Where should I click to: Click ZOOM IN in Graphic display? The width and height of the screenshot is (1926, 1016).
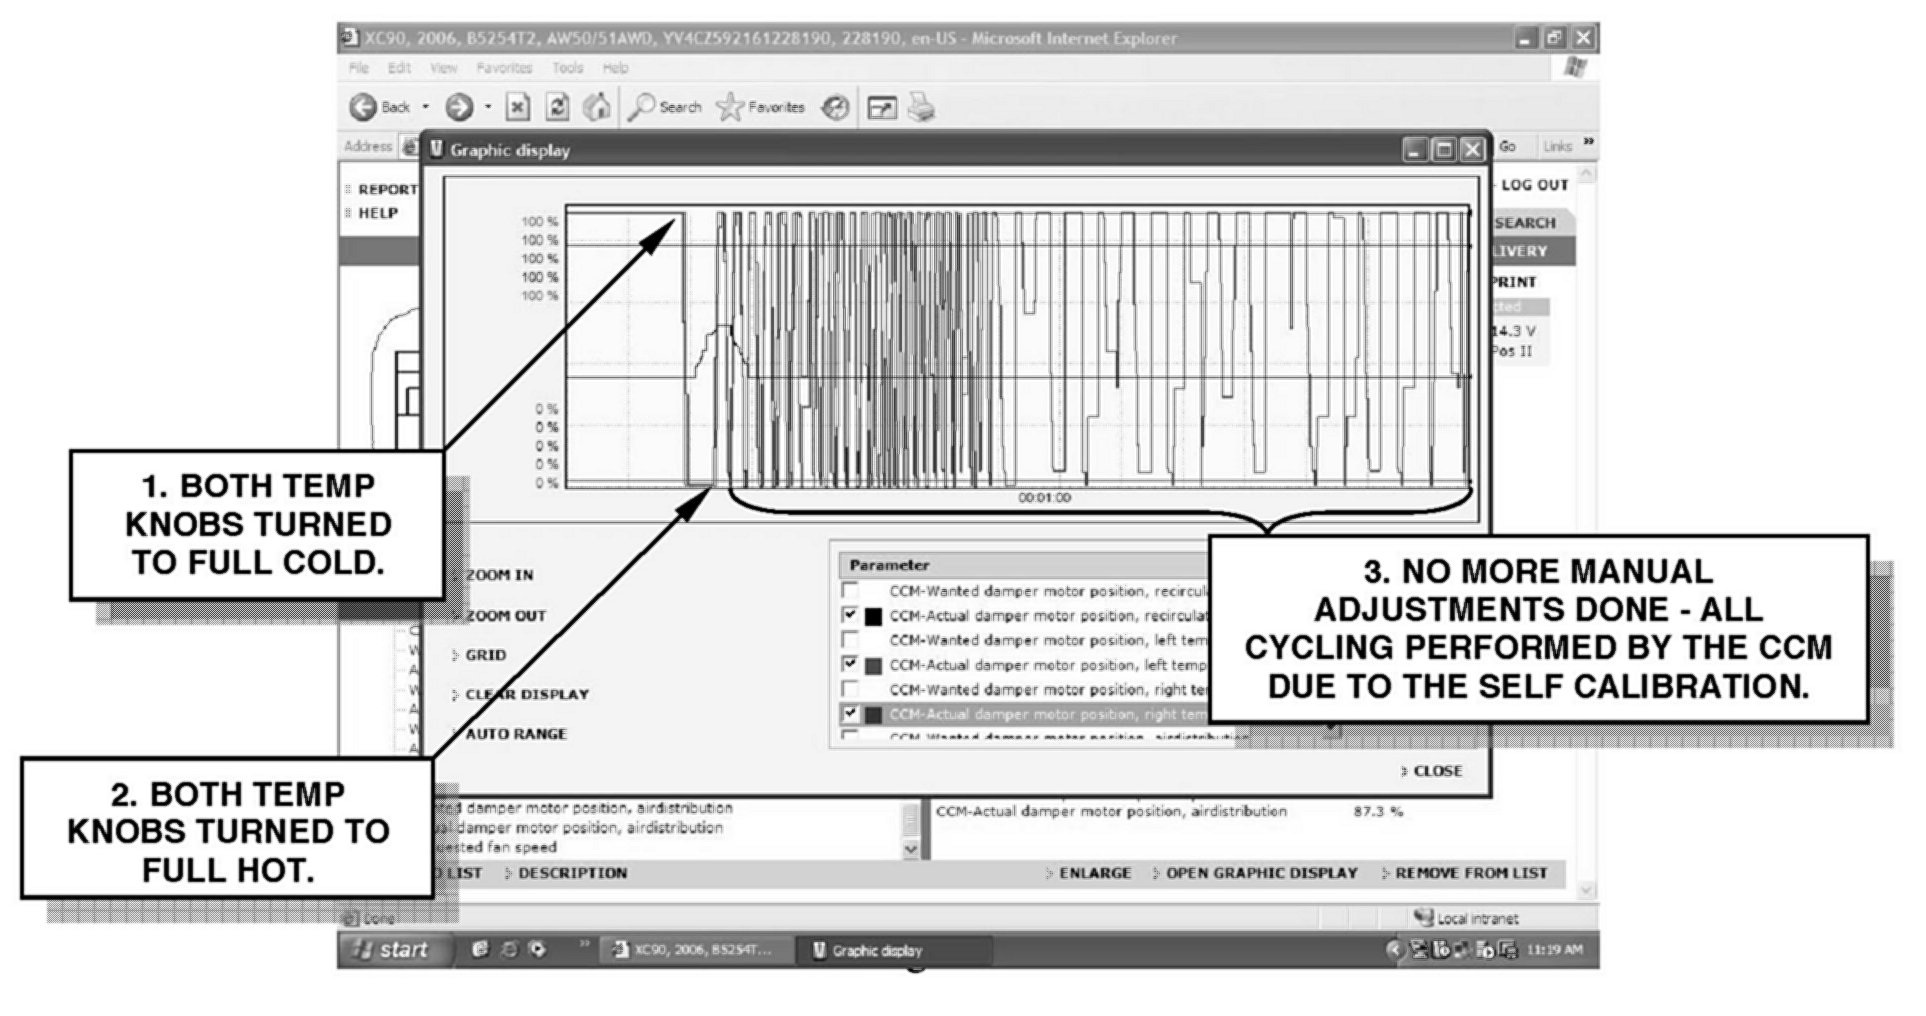point(499,575)
